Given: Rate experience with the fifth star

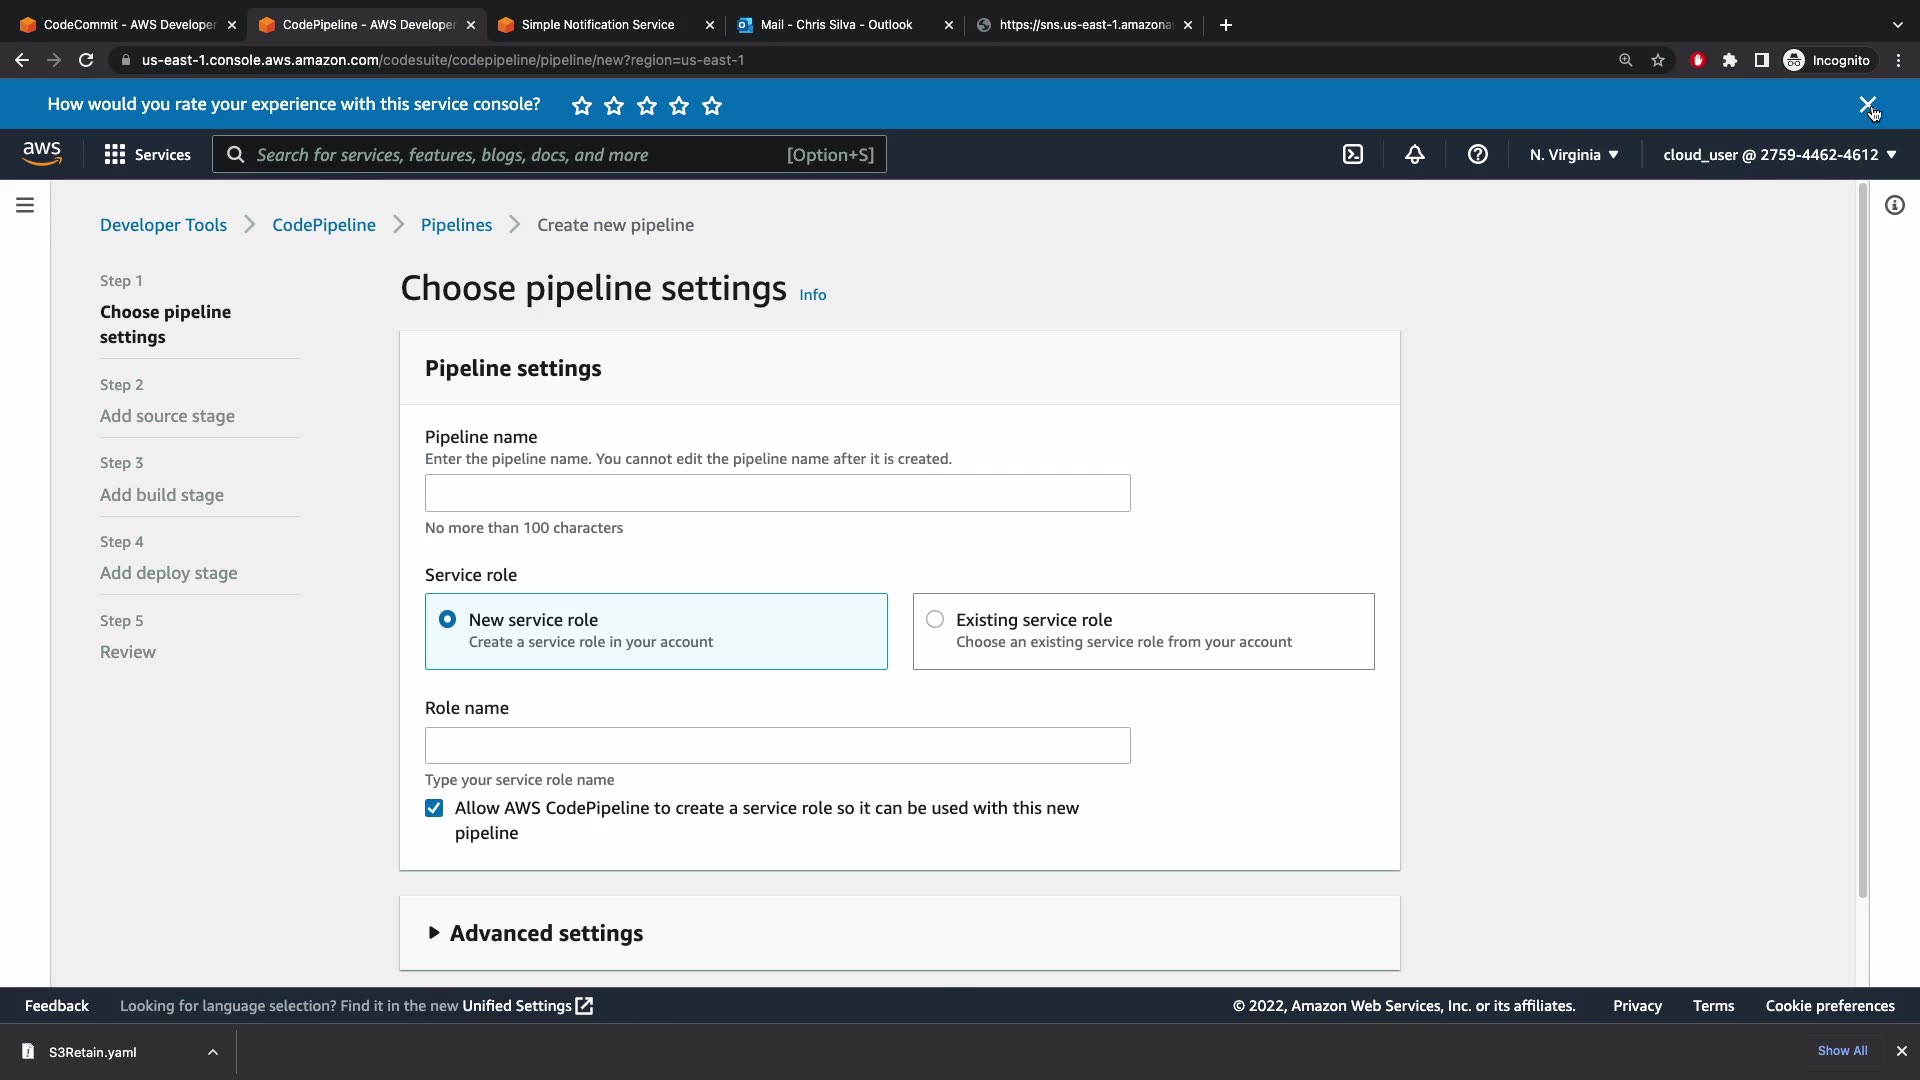Looking at the screenshot, I should (712, 105).
